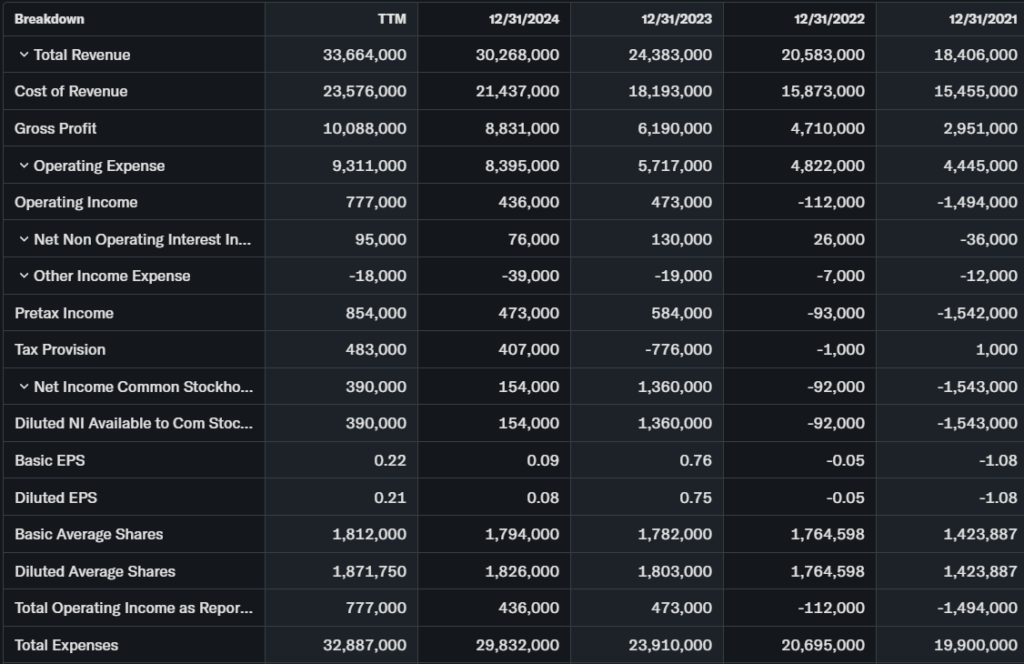Image resolution: width=1024 pixels, height=664 pixels.
Task: Select the Tax Provision row label
Action: (60, 350)
